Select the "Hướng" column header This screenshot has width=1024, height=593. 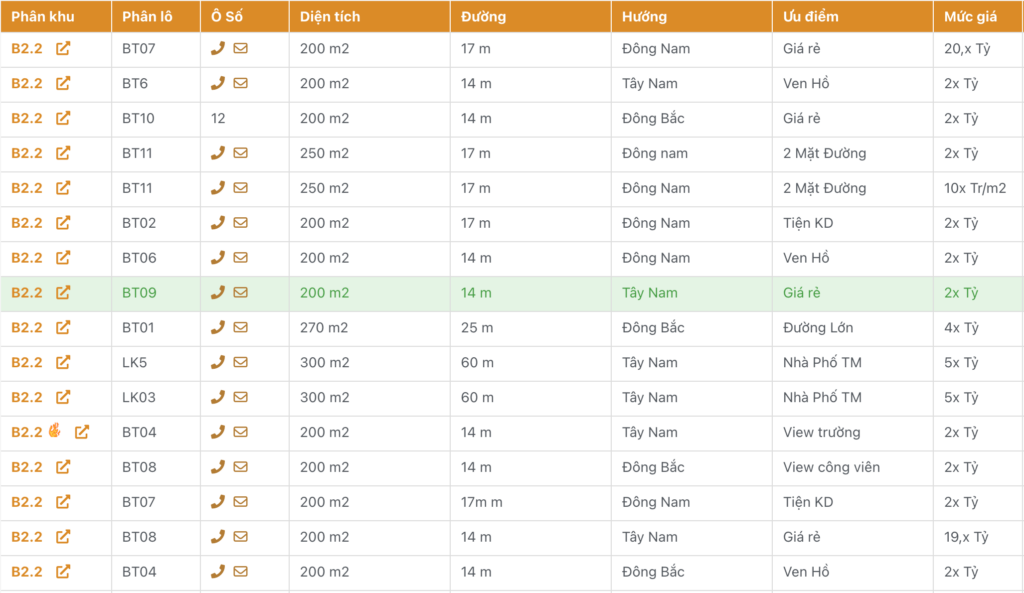click(x=644, y=17)
